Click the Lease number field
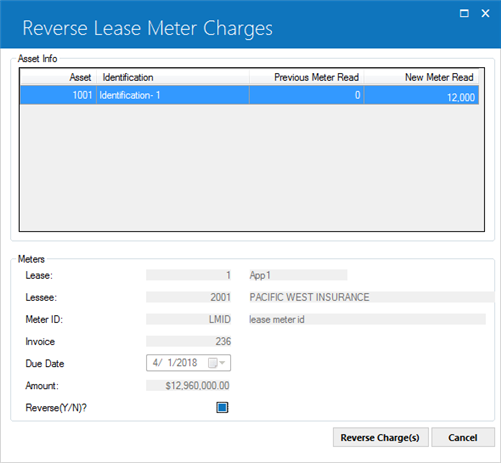 188,275
